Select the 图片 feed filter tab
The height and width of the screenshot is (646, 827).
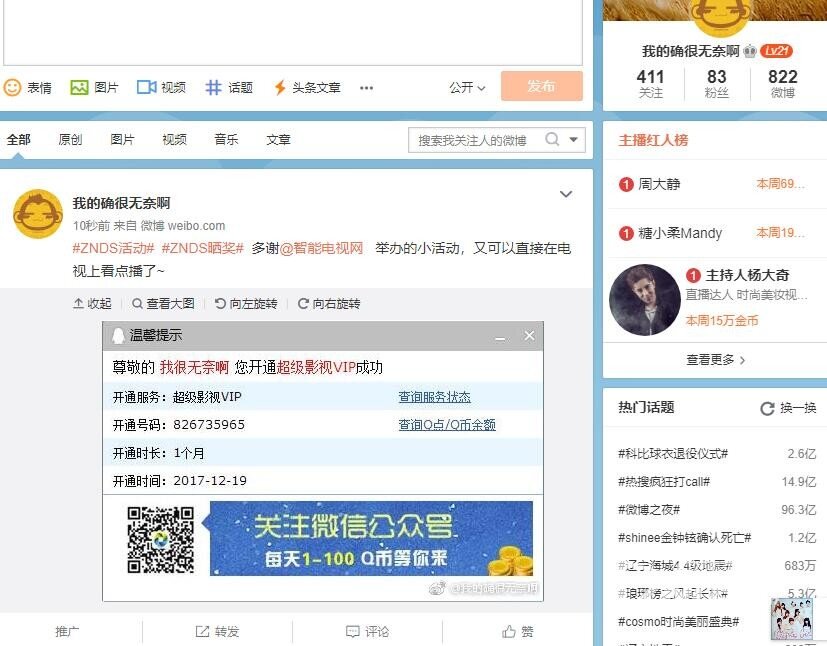click(122, 140)
